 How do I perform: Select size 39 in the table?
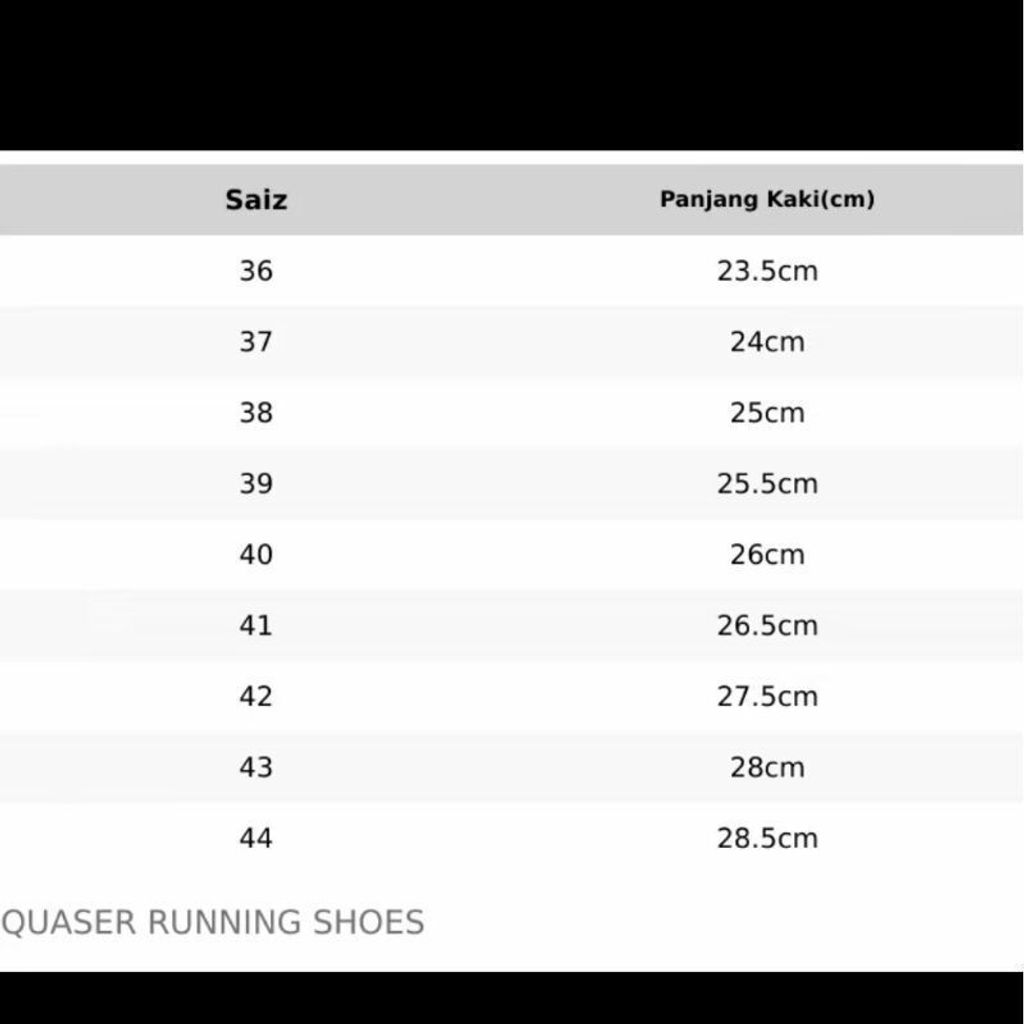tap(256, 484)
